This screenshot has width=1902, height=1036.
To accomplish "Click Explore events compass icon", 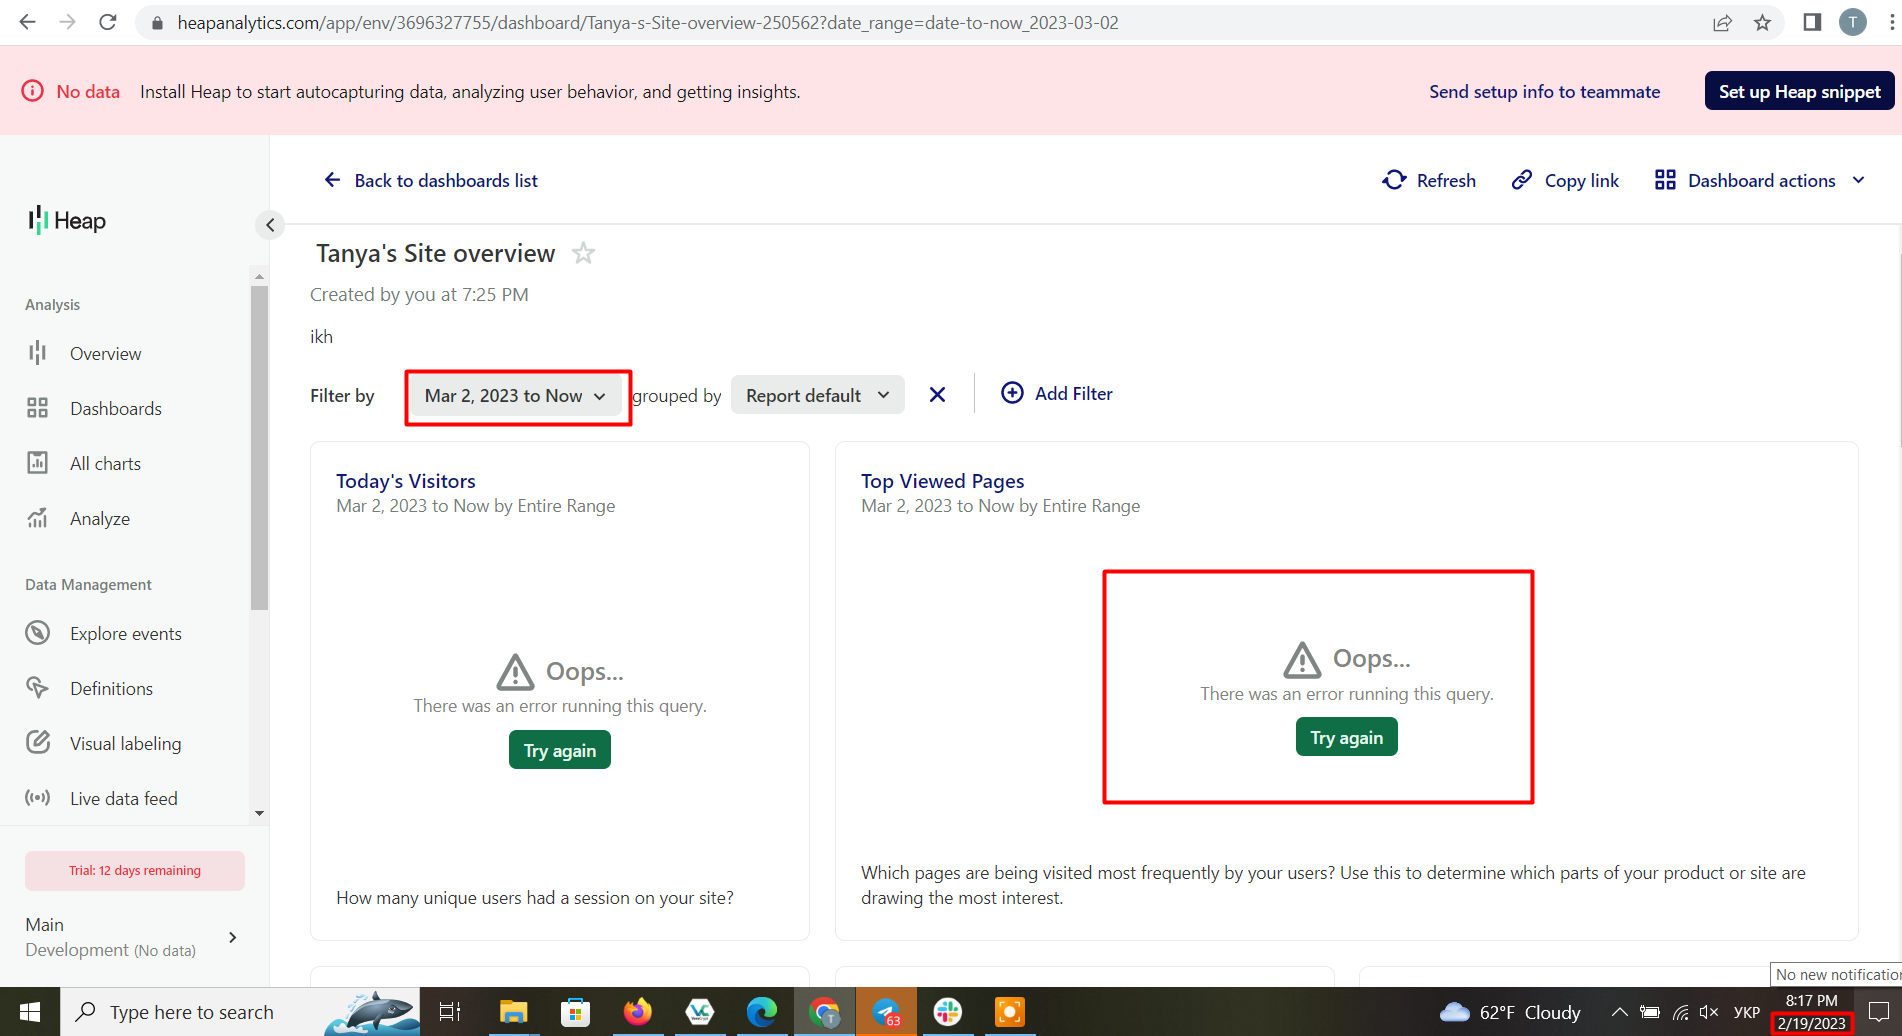I will point(38,633).
